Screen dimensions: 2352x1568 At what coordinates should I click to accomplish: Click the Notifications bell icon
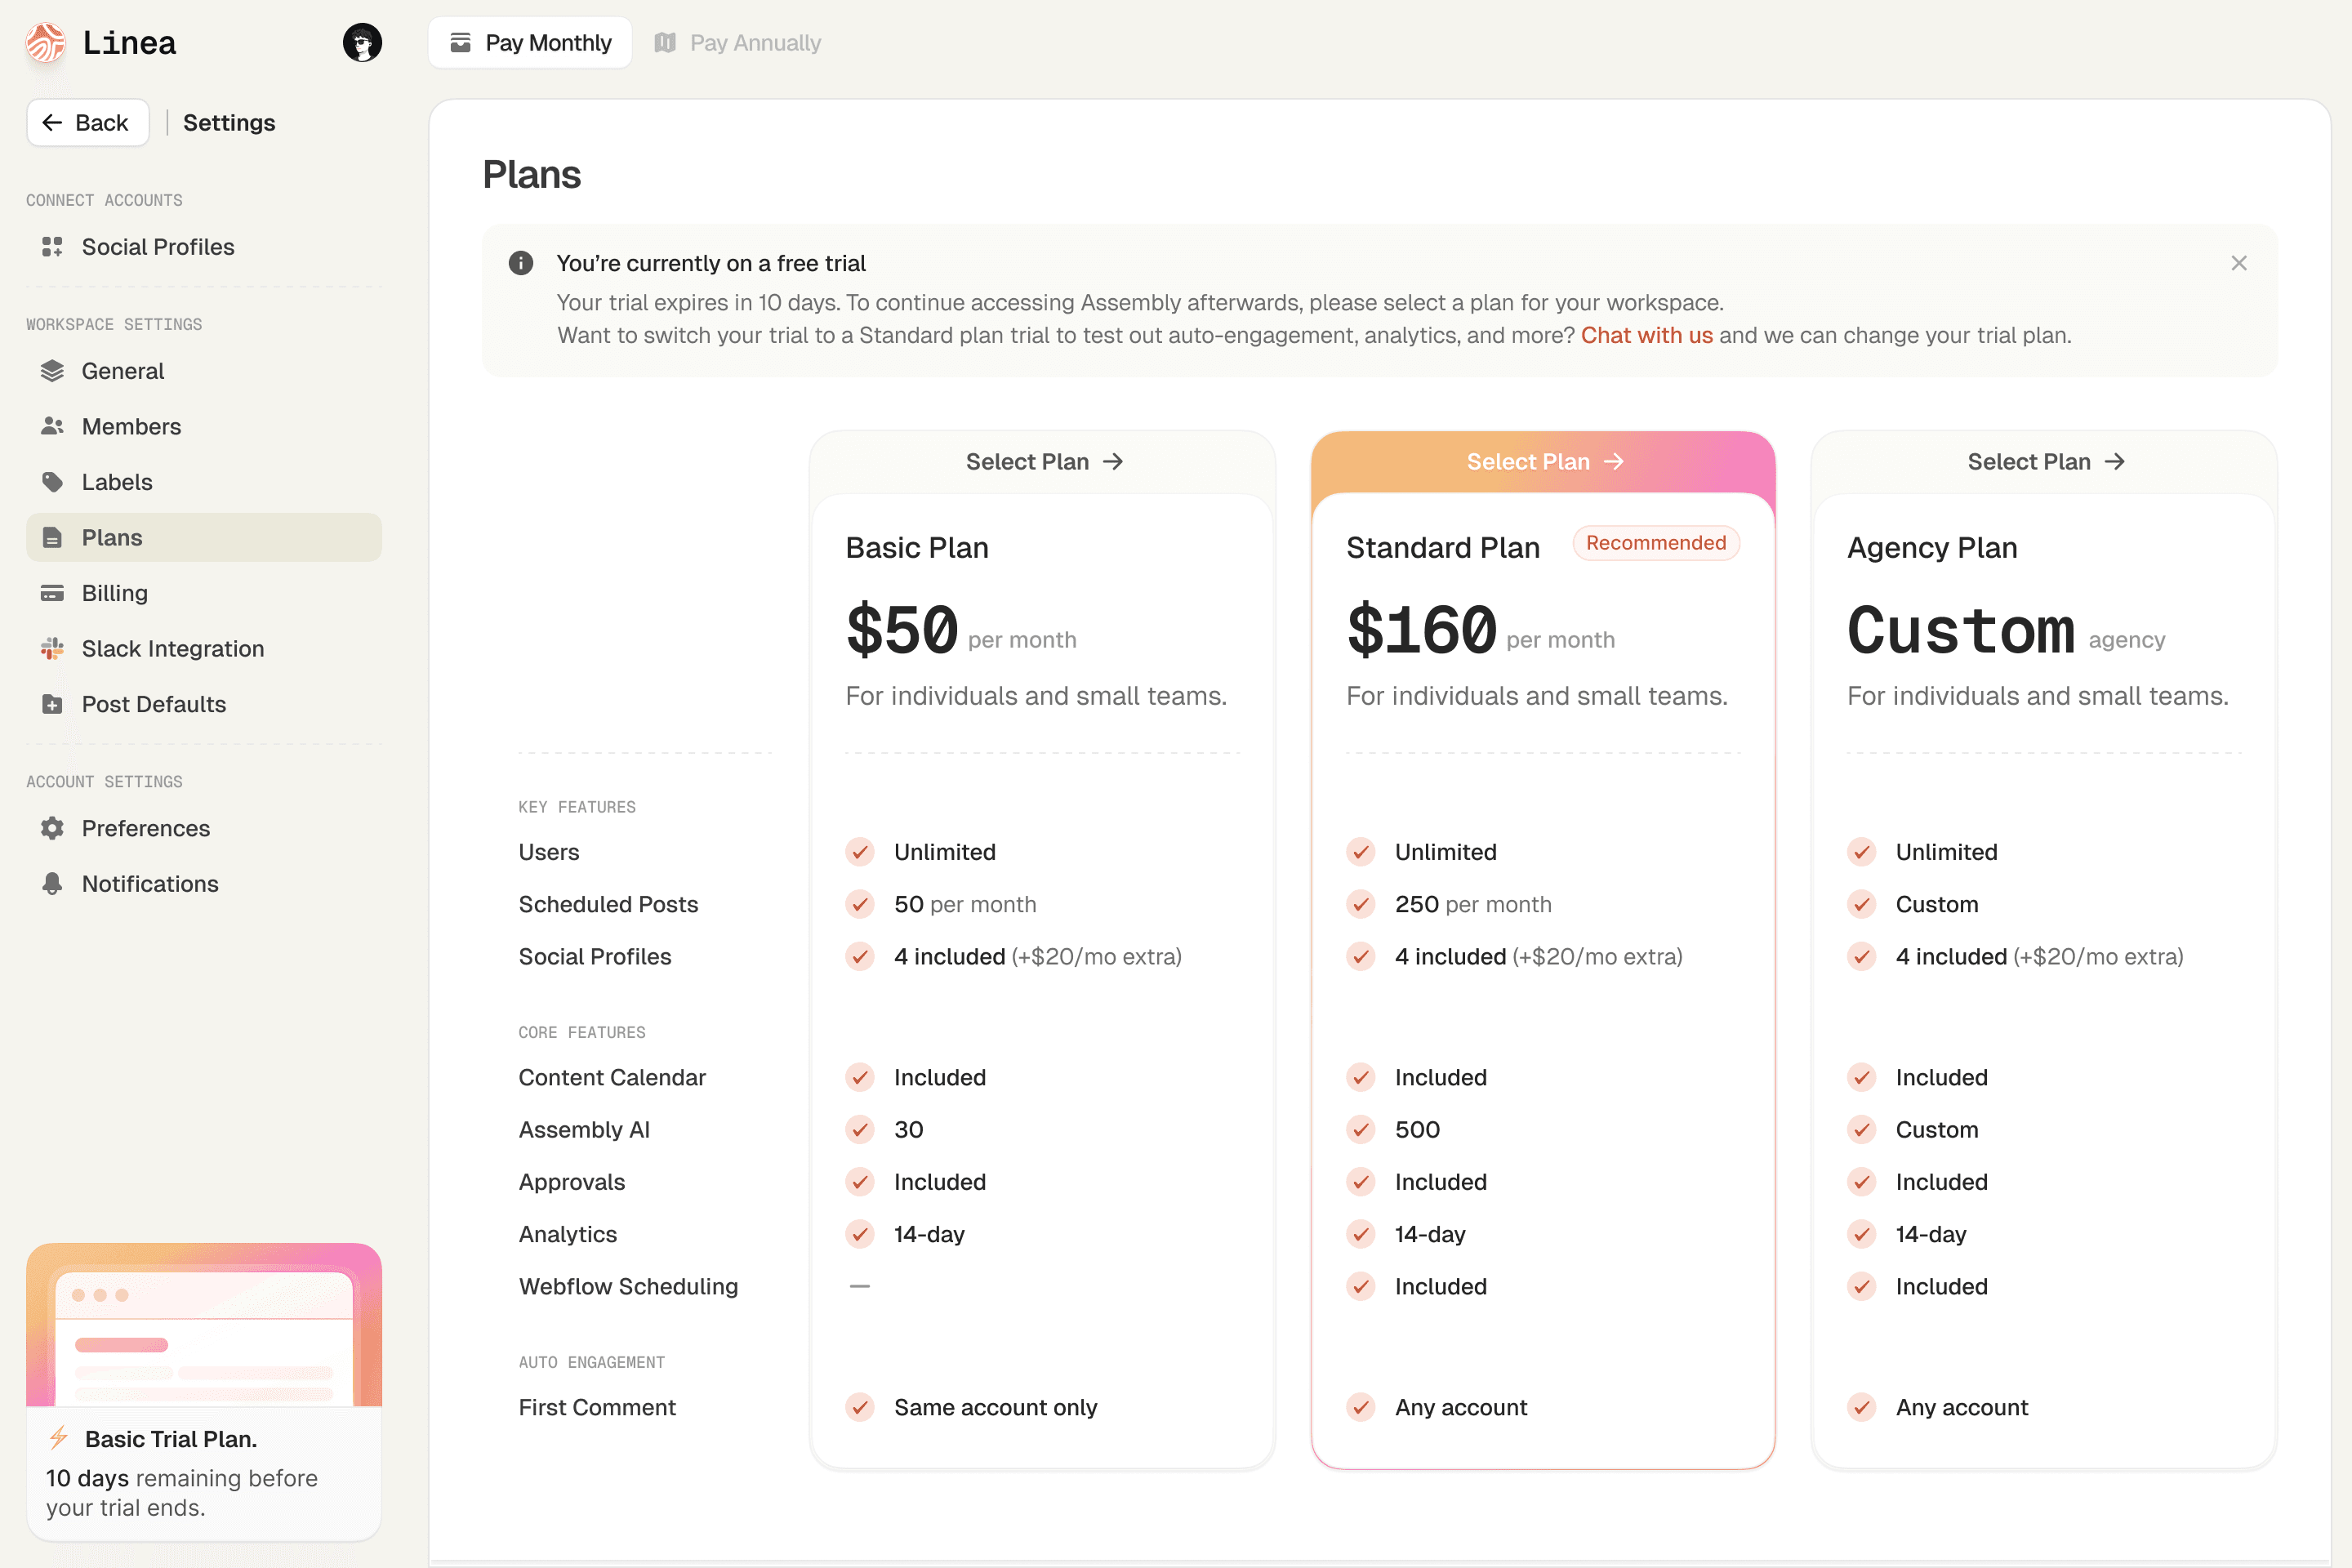52,884
